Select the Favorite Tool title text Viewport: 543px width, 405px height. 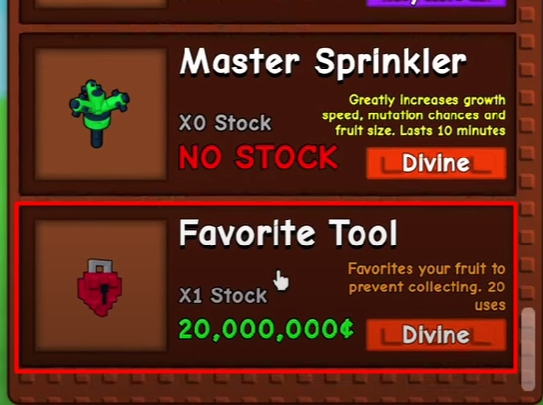[x=288, y=233]
